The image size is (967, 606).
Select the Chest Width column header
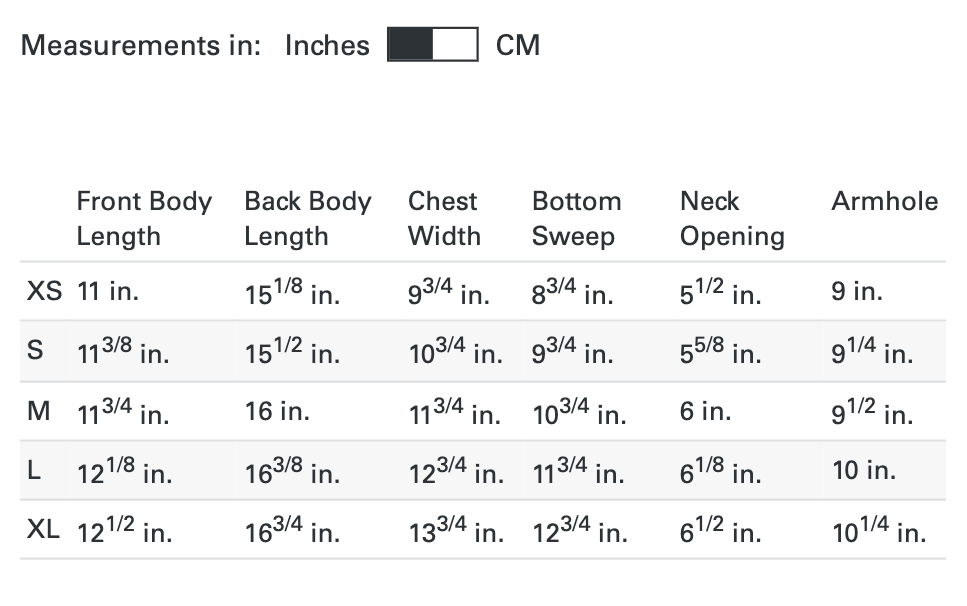(444, 218)
